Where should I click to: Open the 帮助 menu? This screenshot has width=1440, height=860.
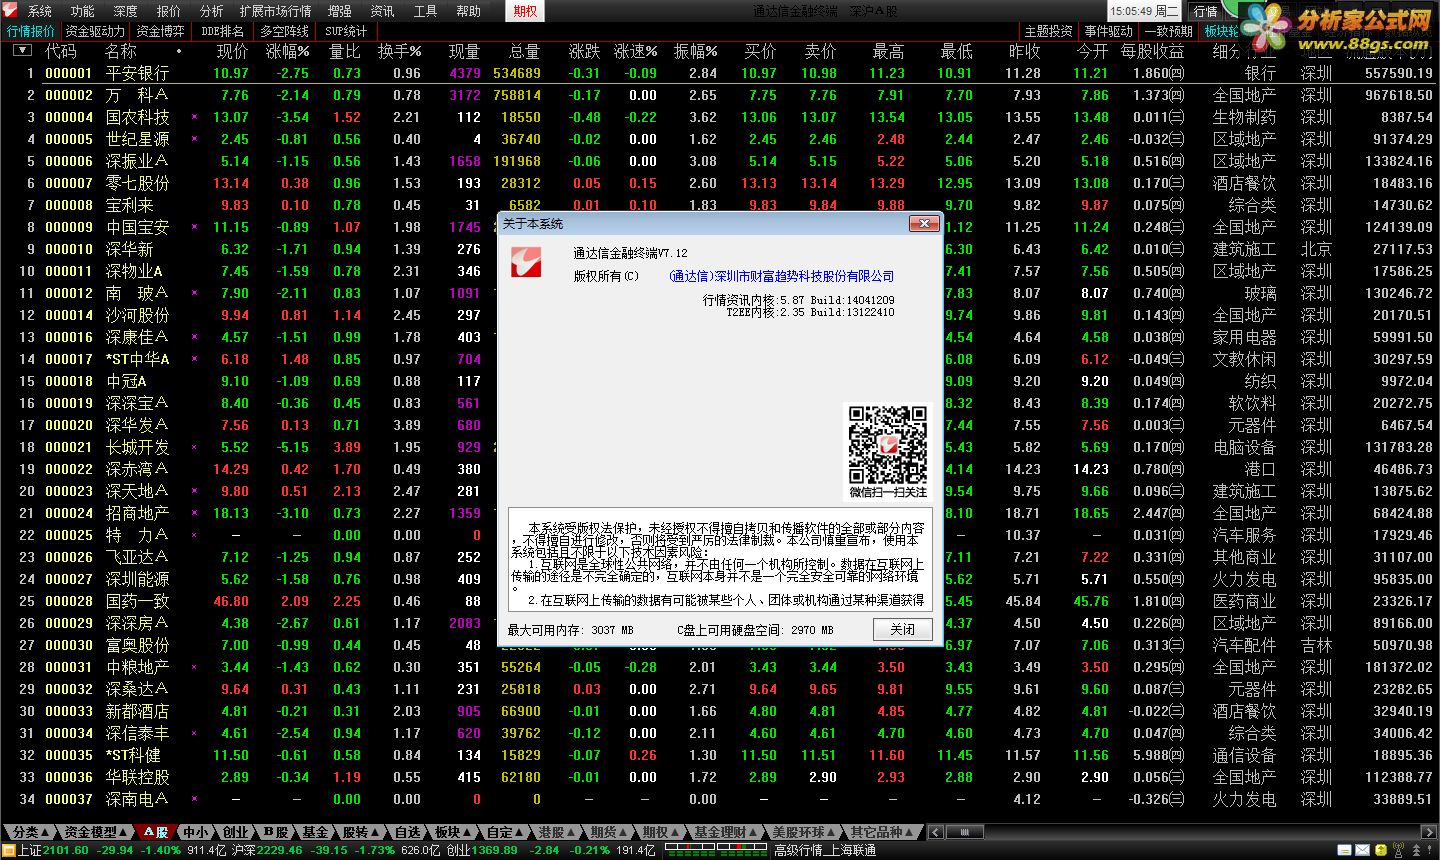tap(469, 11)
